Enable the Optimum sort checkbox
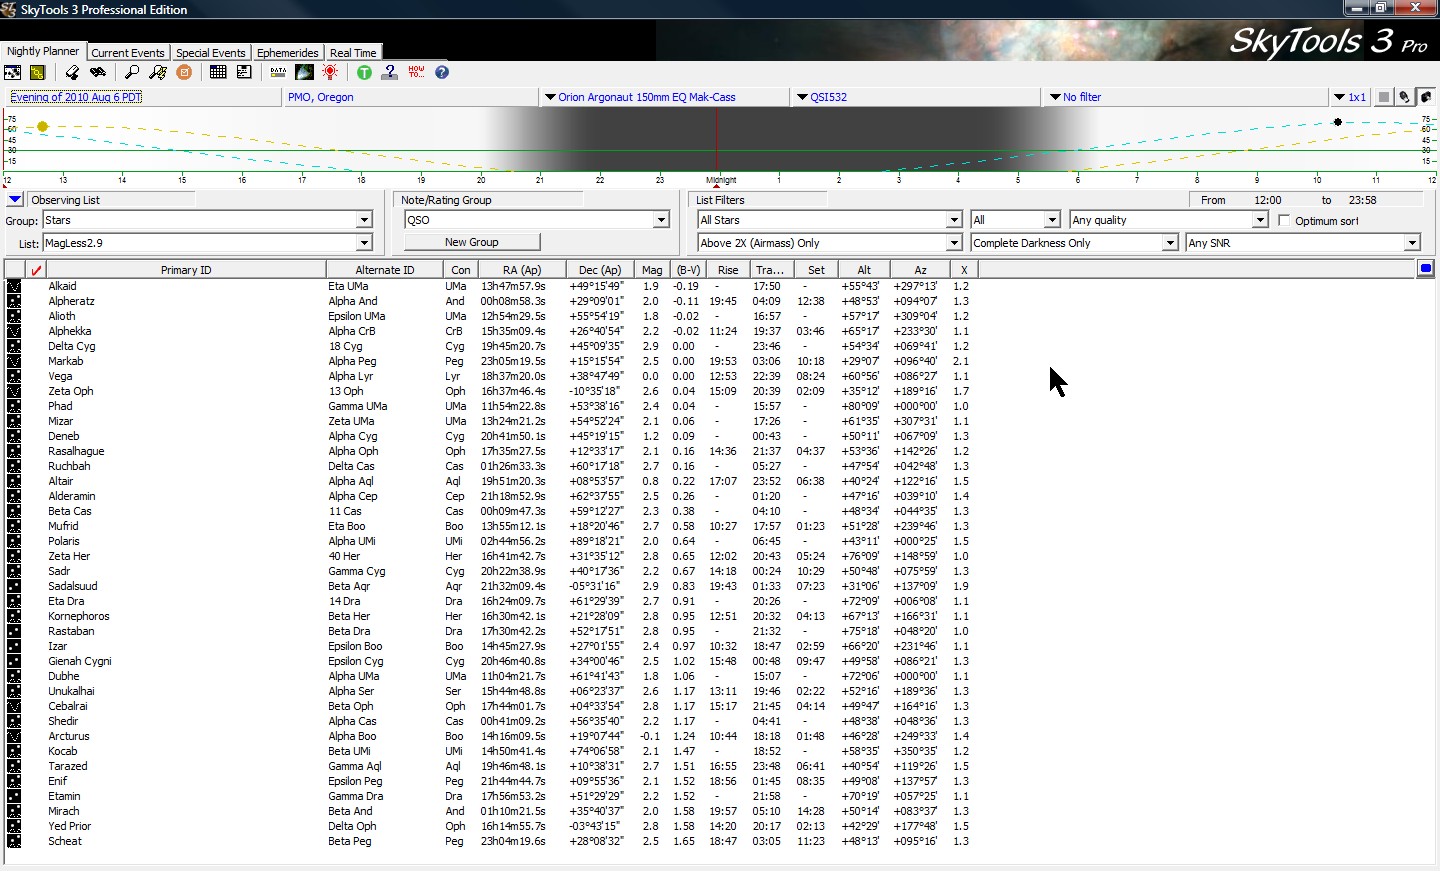The image size is (1440, 871). point(1284,221)
